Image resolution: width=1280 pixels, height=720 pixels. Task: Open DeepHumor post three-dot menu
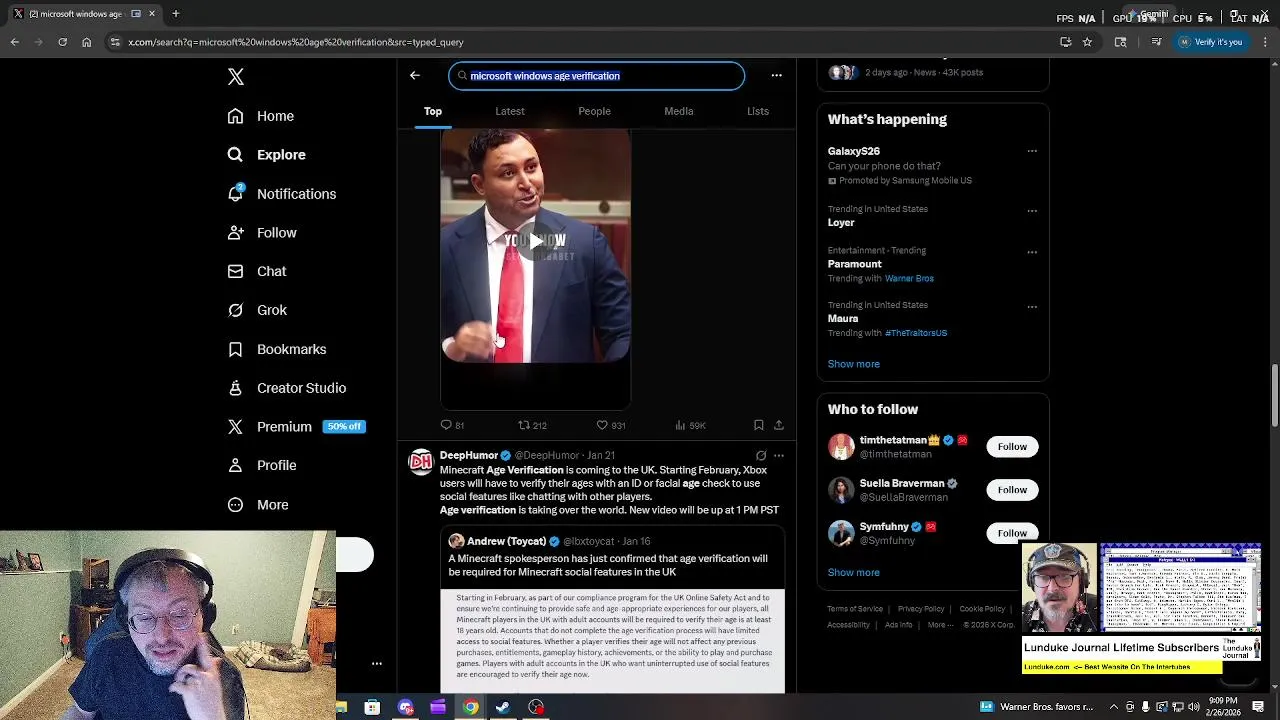point(779,455)
